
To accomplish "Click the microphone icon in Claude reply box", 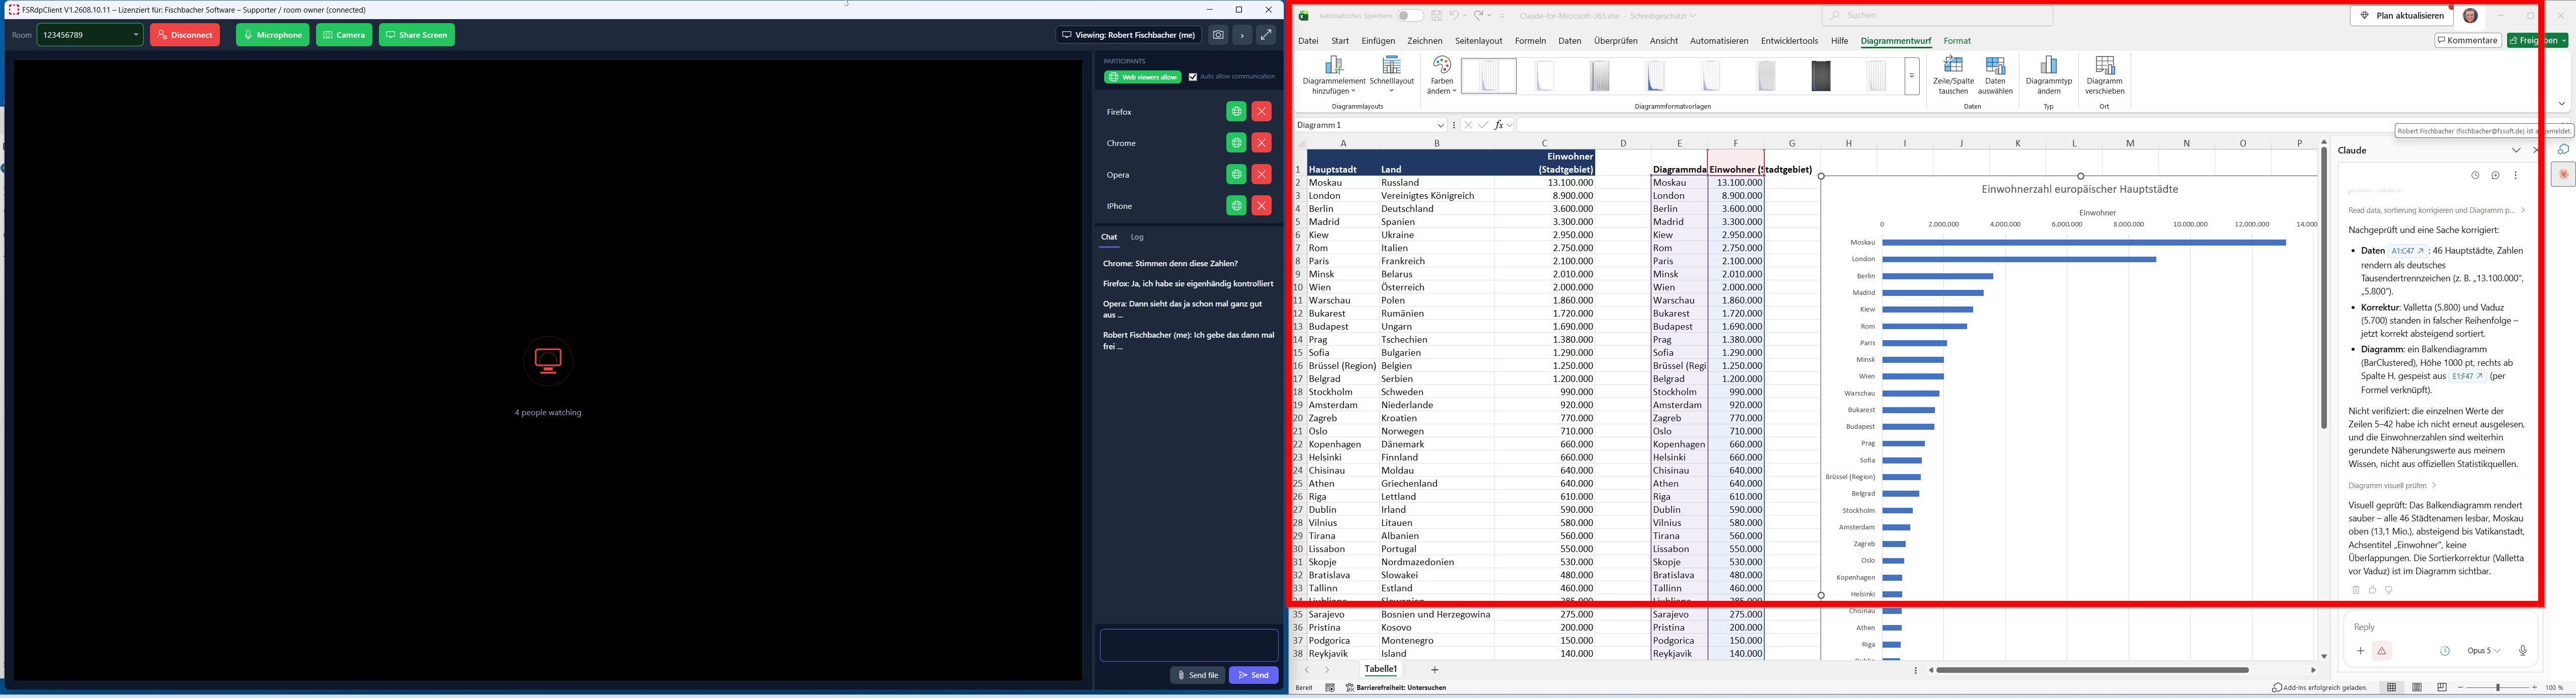I will point(2522,651).
